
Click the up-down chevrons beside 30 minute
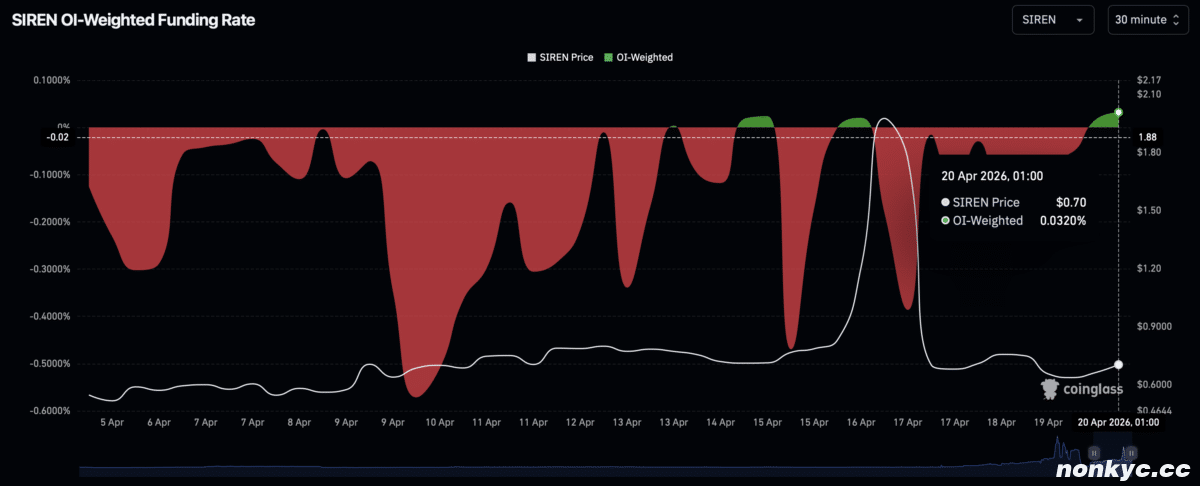(1175, 20)
